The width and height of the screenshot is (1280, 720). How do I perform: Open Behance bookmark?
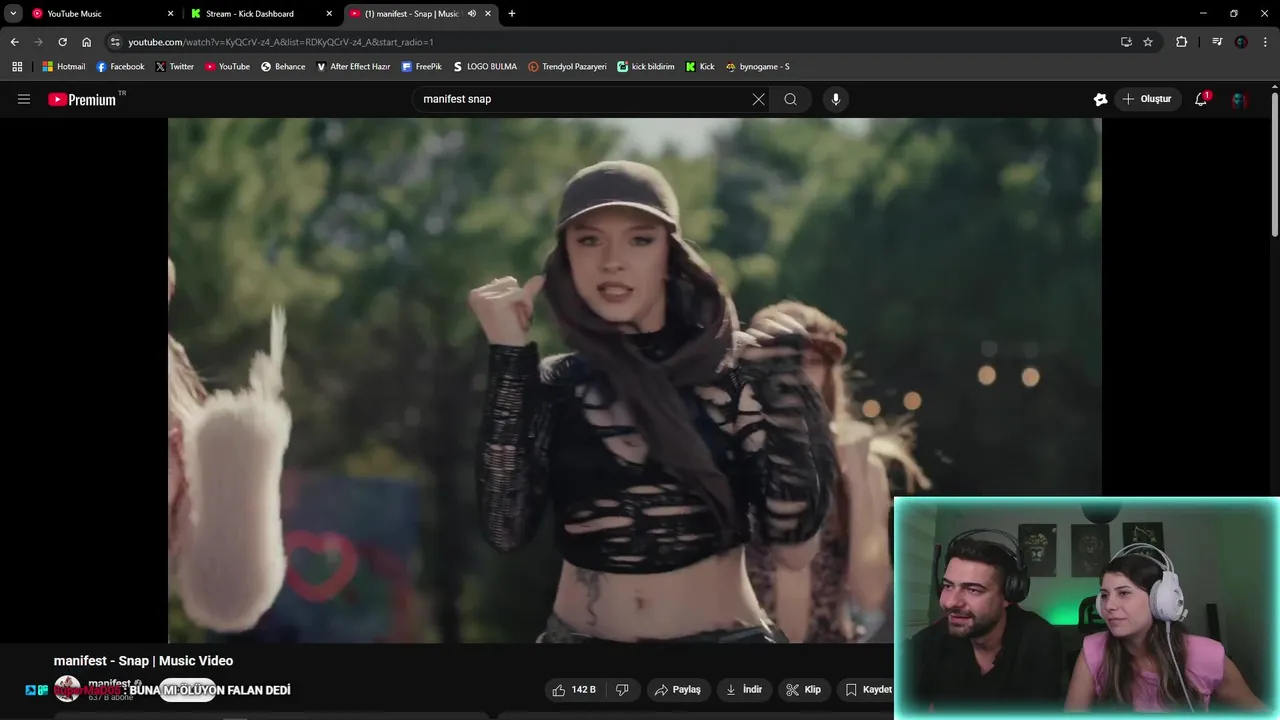[x=283, y=67]
